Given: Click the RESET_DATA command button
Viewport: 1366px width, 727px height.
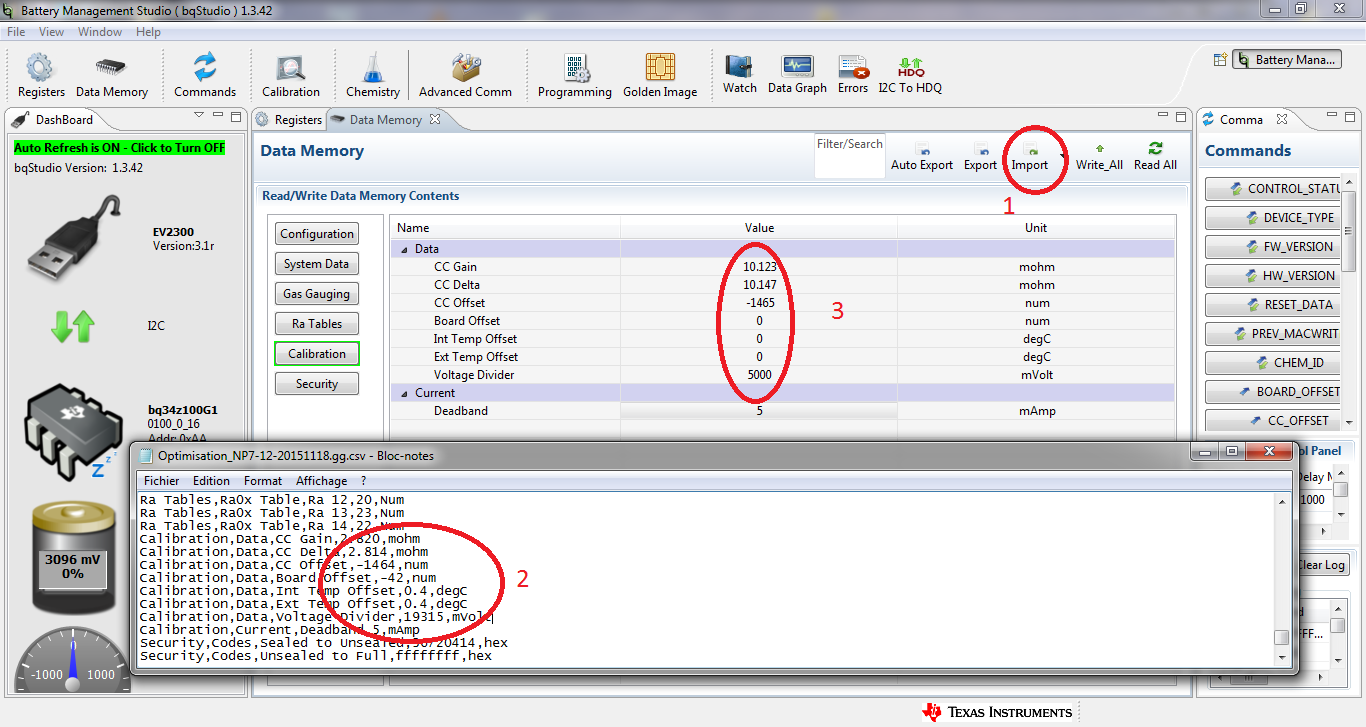Looking at the screenshot, I should pyautogui.click(x=1273, y=304).
